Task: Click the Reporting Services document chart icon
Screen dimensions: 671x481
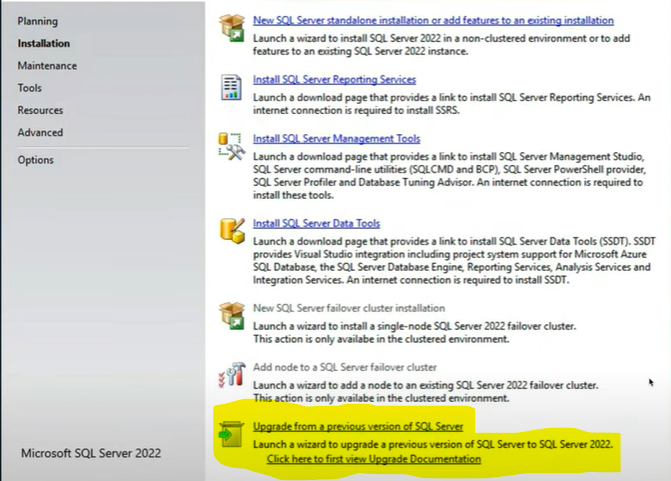Action: coord(231,87)
